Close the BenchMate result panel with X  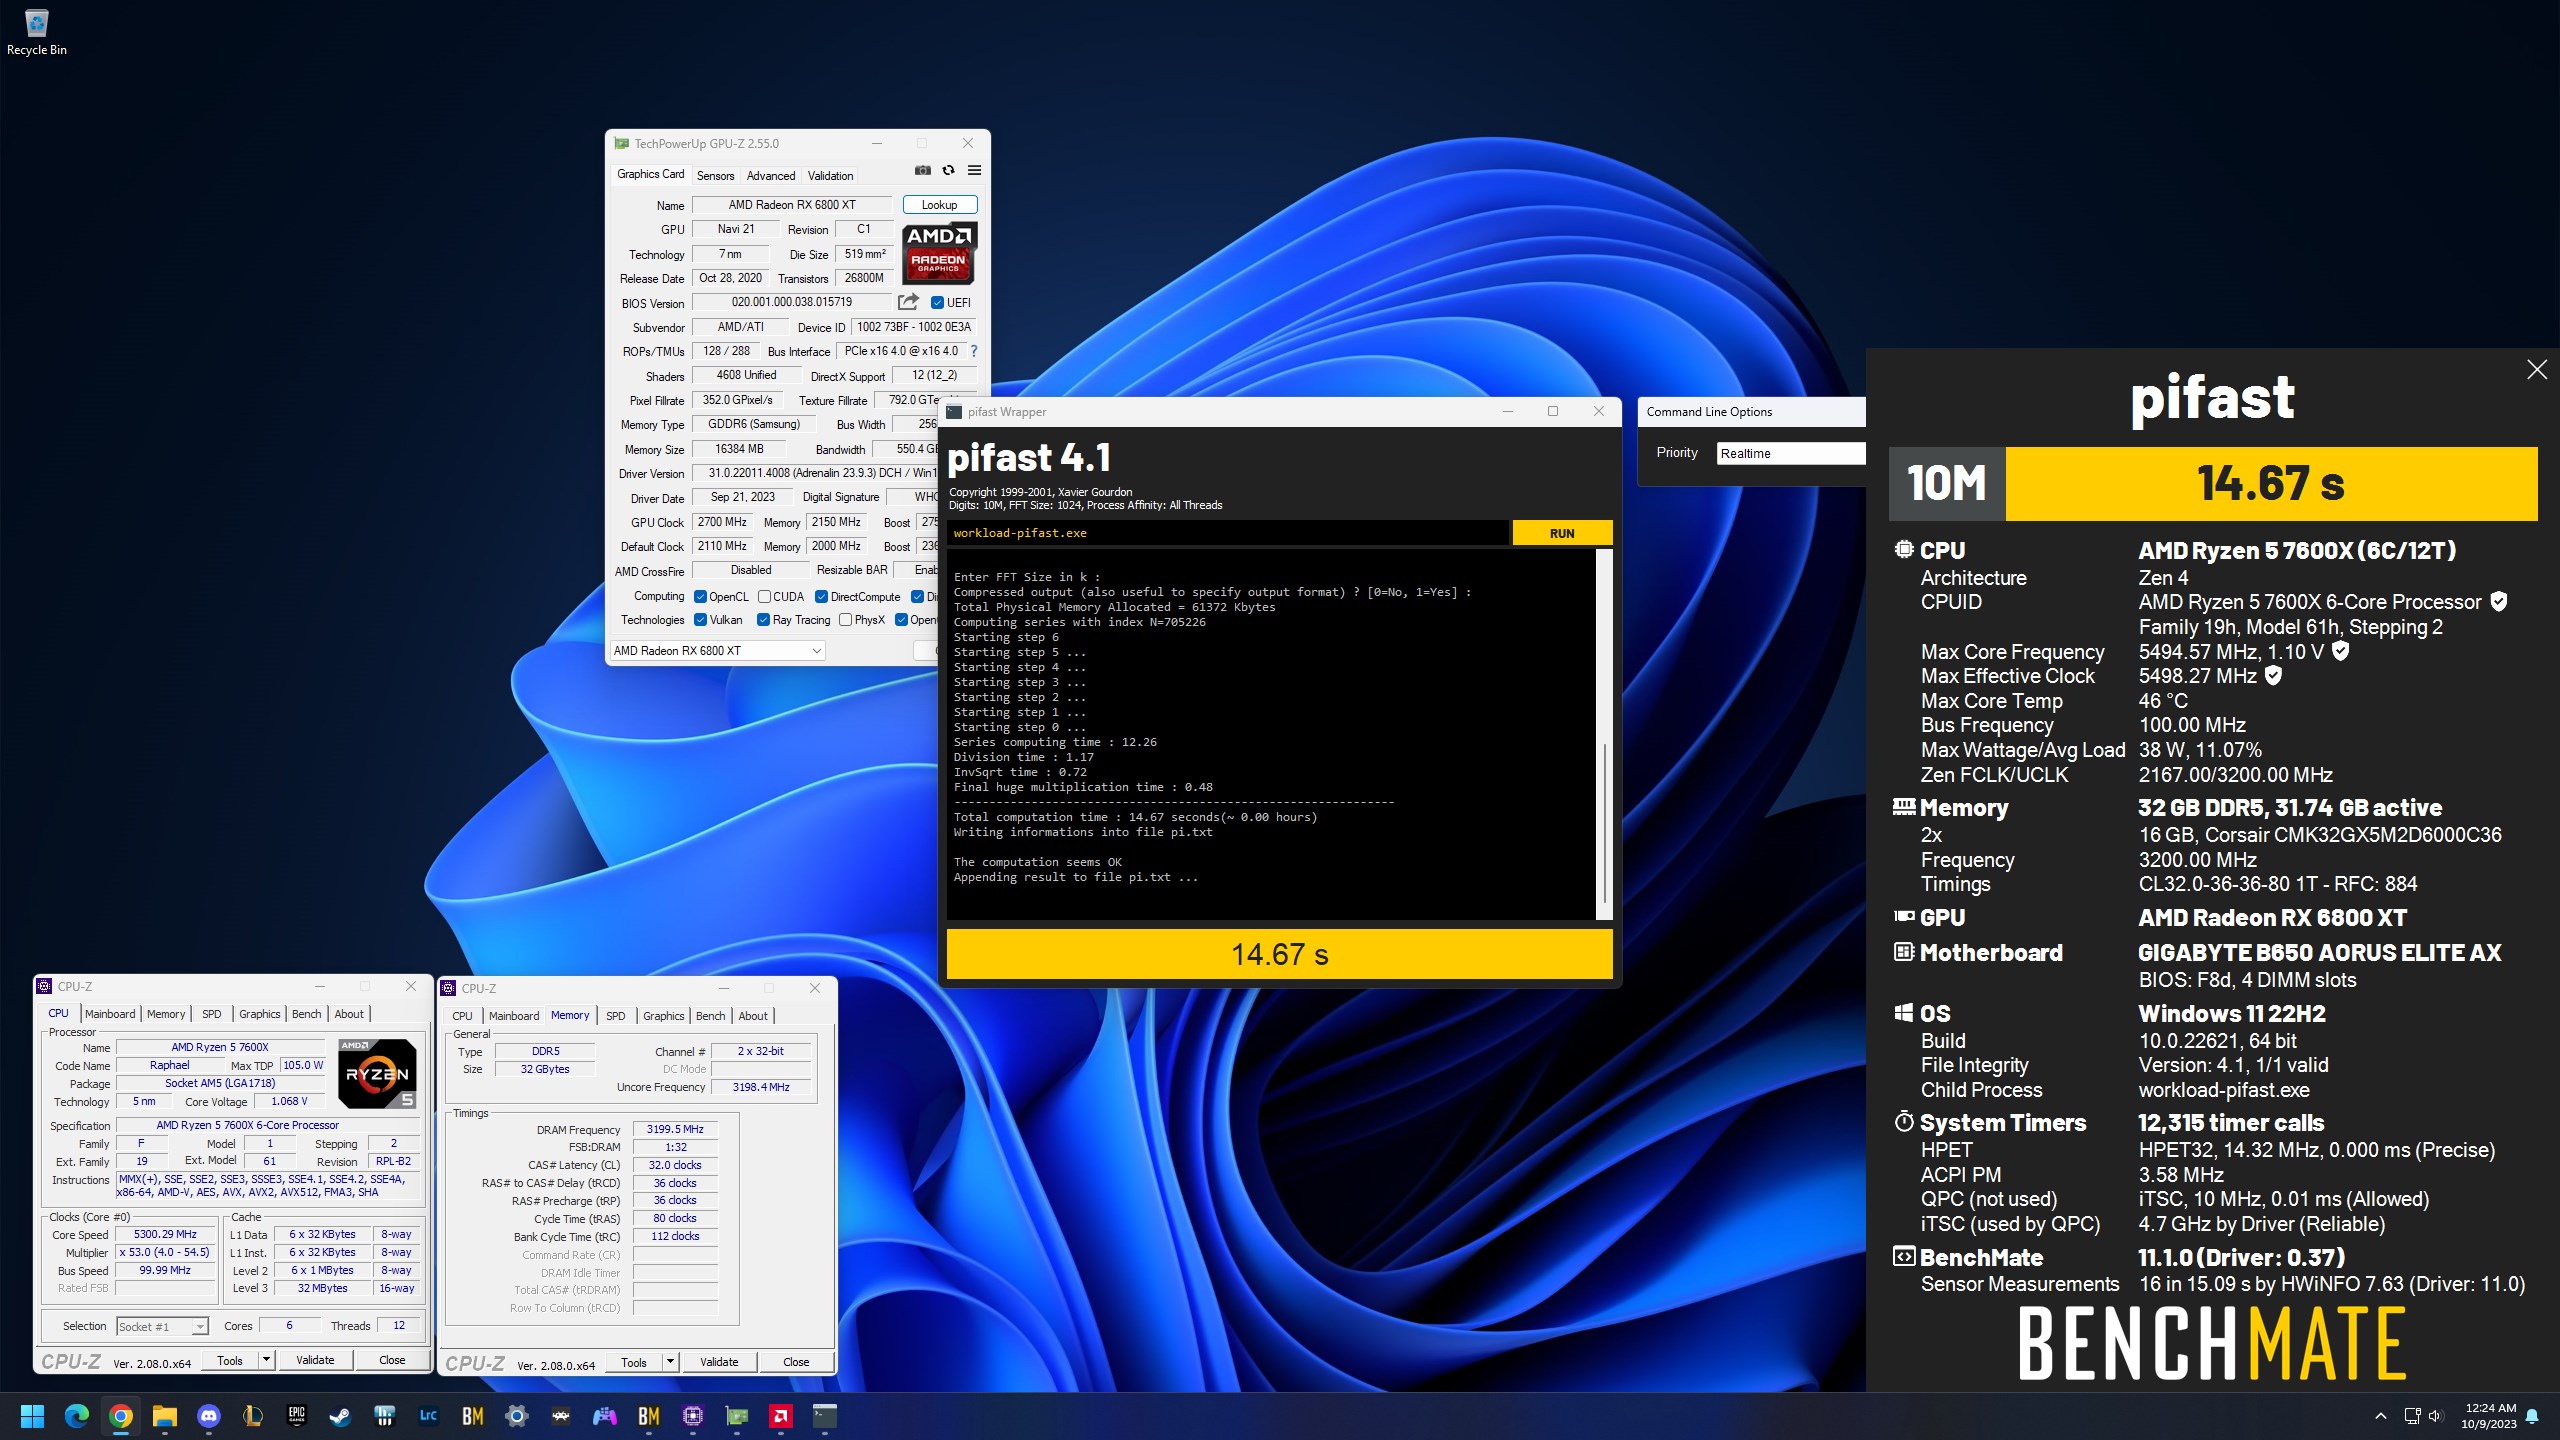click(x=2537, y=370)
